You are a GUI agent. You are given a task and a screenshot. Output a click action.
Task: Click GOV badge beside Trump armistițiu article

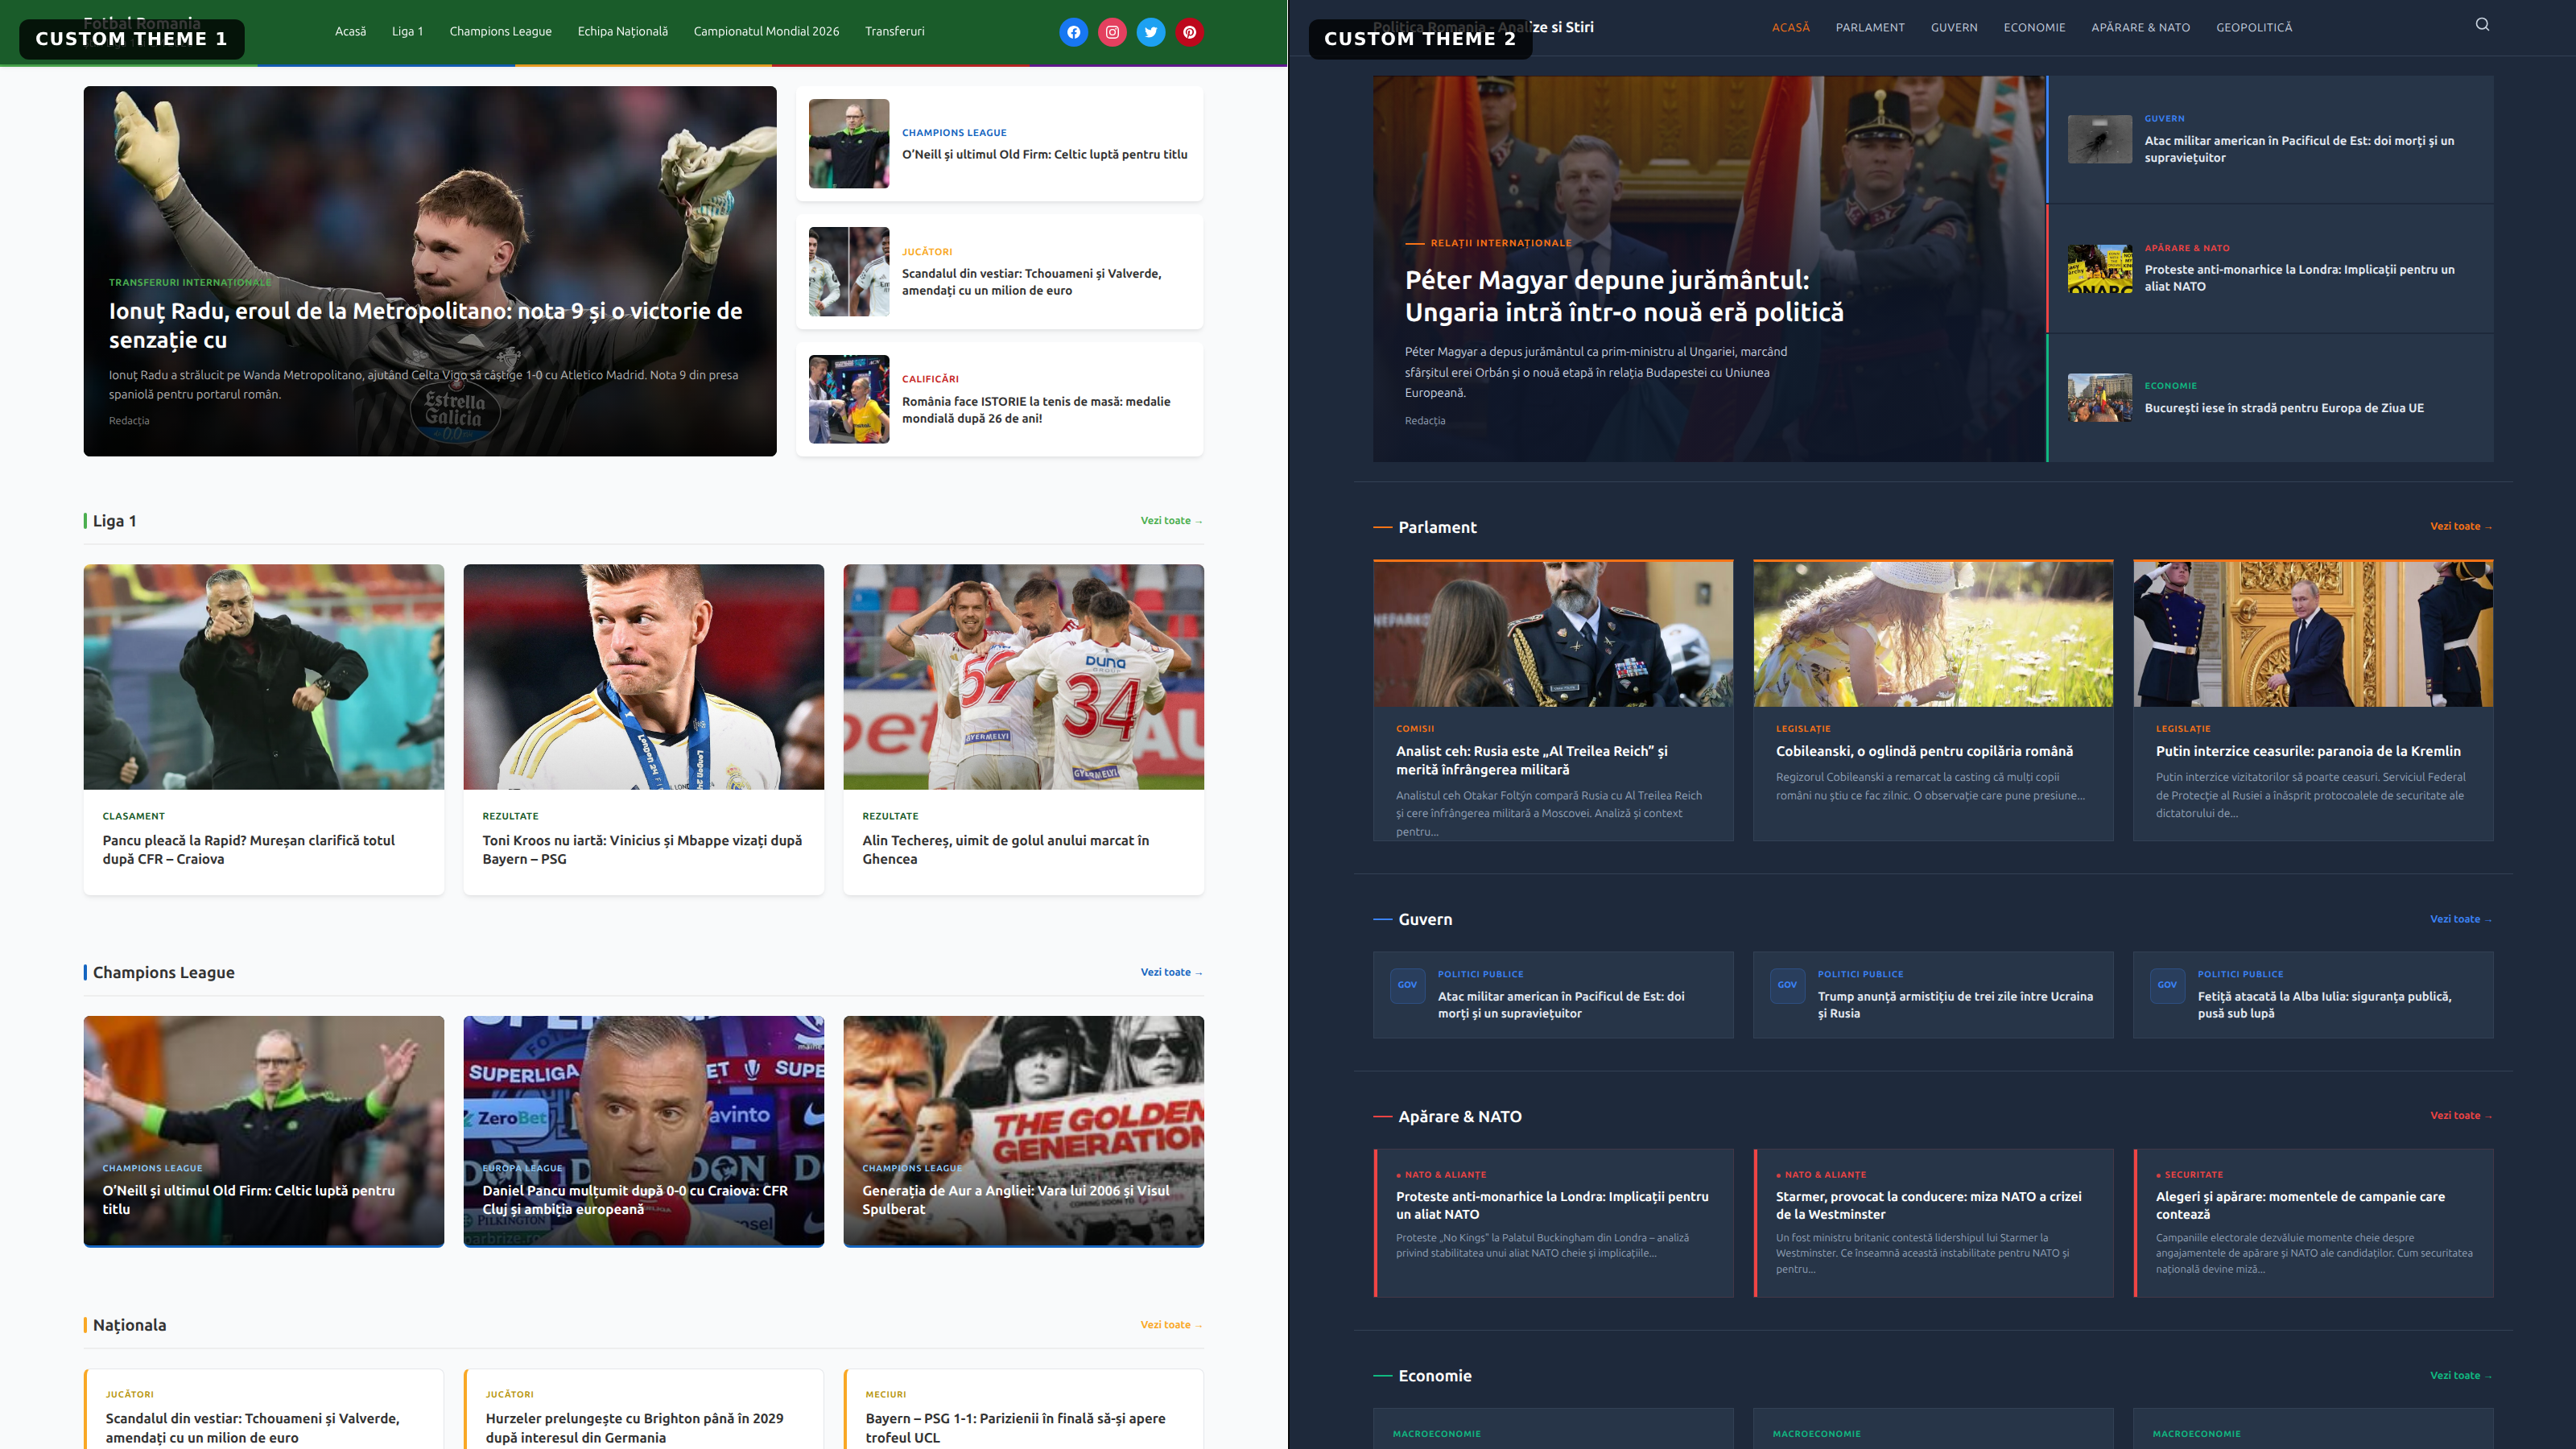1787,985
